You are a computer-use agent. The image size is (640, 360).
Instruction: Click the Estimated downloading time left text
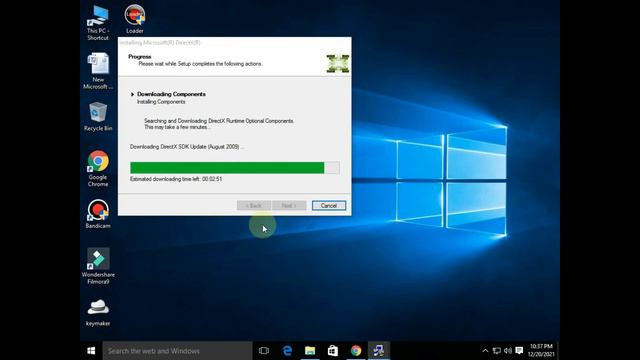[176, 179]
